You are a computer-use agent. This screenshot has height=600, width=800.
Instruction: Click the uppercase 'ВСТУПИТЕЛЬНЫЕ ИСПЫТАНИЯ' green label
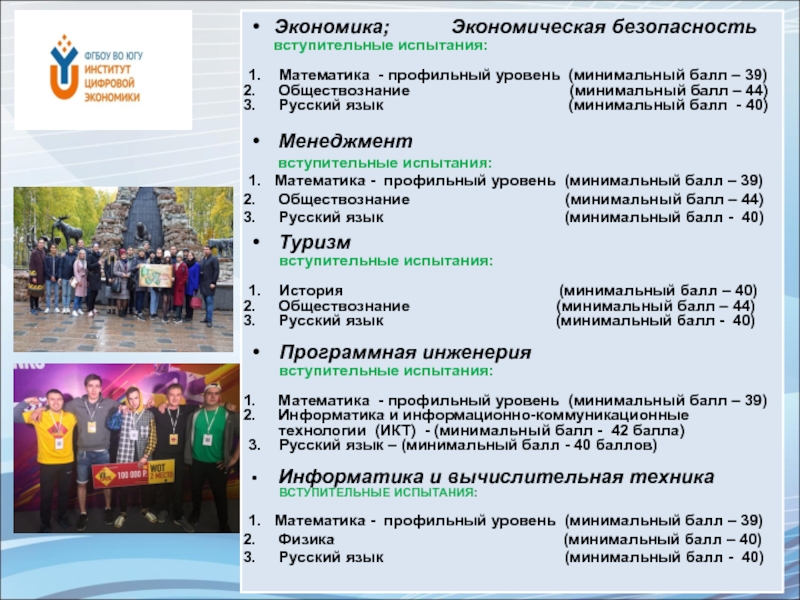(378, 494)
